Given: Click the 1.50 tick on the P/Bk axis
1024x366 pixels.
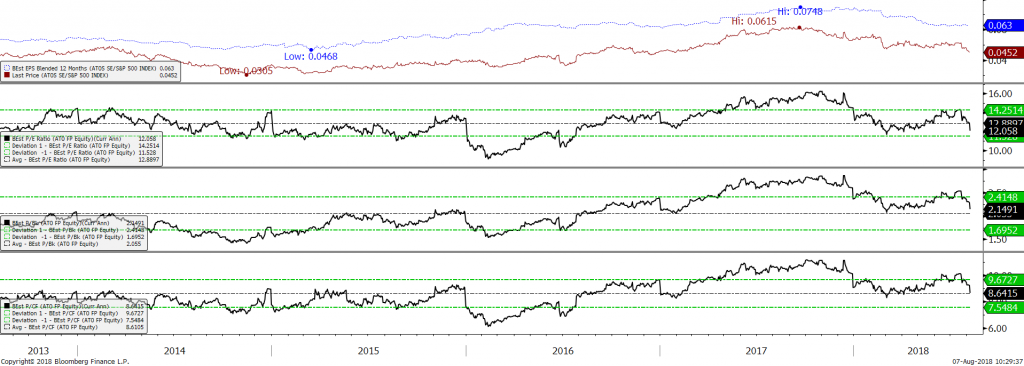Looking at the screenshot, I should [x=998, y=241].
